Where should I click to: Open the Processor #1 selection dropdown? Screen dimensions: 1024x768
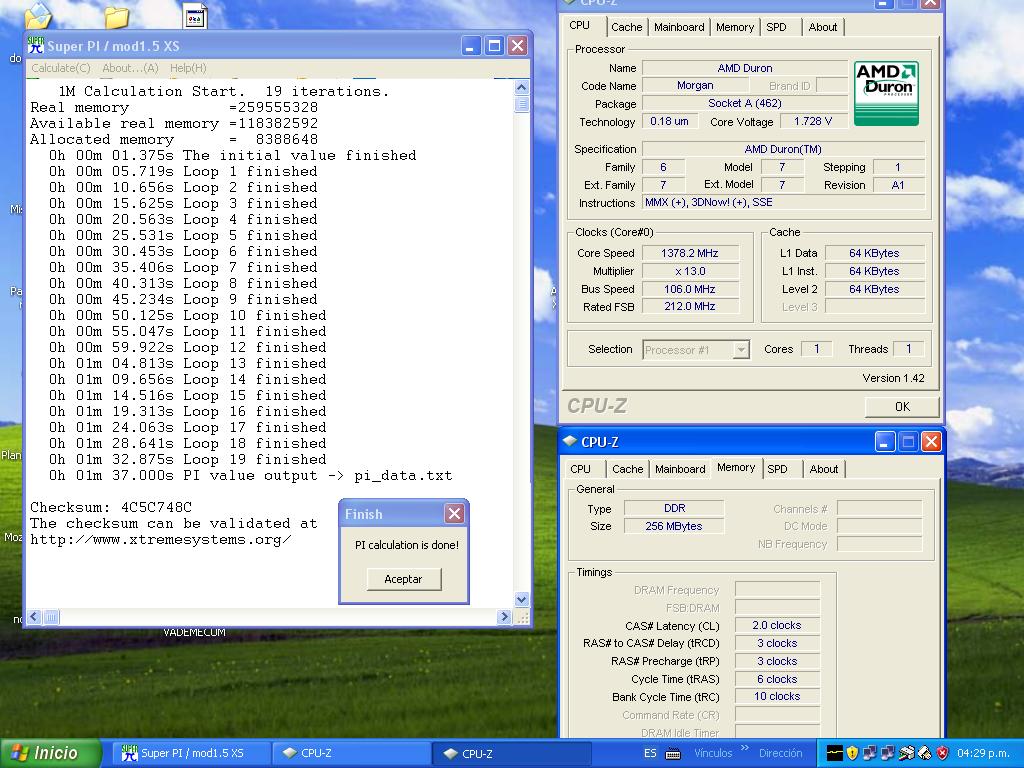[x=741, y=349]
